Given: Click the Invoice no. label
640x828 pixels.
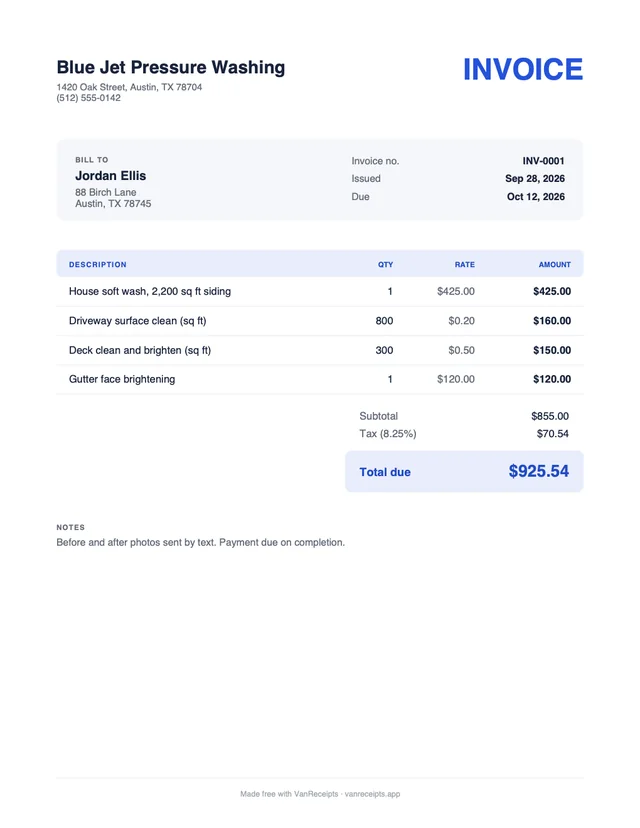Looking at the screenshot, I should 375,161.
